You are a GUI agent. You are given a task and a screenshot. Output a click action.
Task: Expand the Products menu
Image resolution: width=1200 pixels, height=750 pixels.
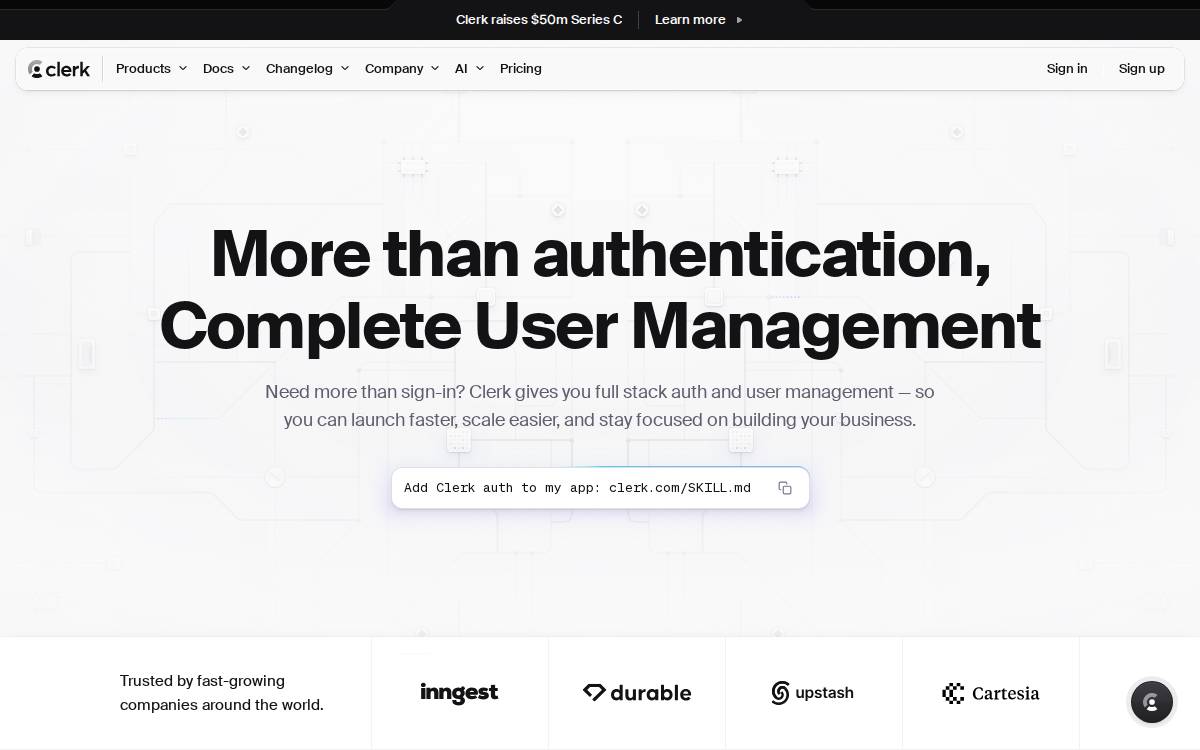coord(151,69)
